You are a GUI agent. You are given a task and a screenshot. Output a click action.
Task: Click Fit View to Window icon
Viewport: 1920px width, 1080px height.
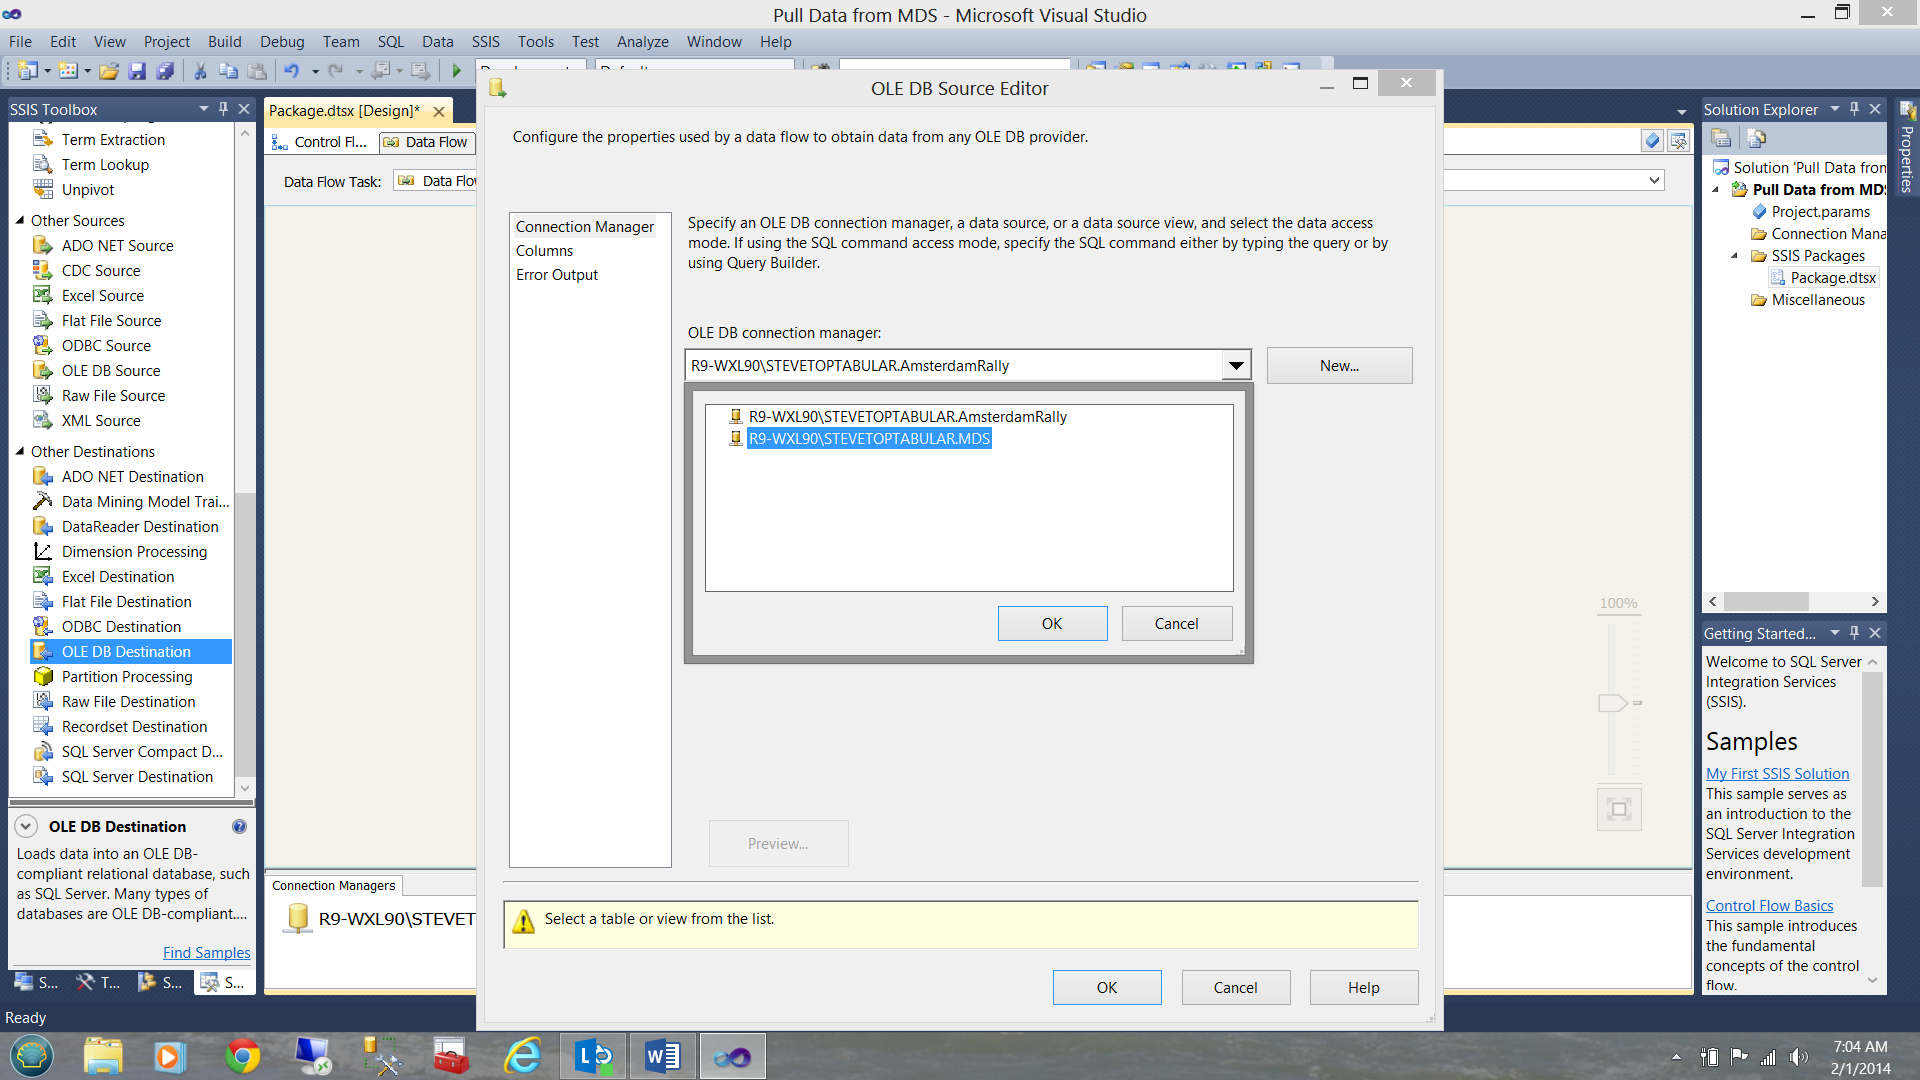pos(1619,809)
